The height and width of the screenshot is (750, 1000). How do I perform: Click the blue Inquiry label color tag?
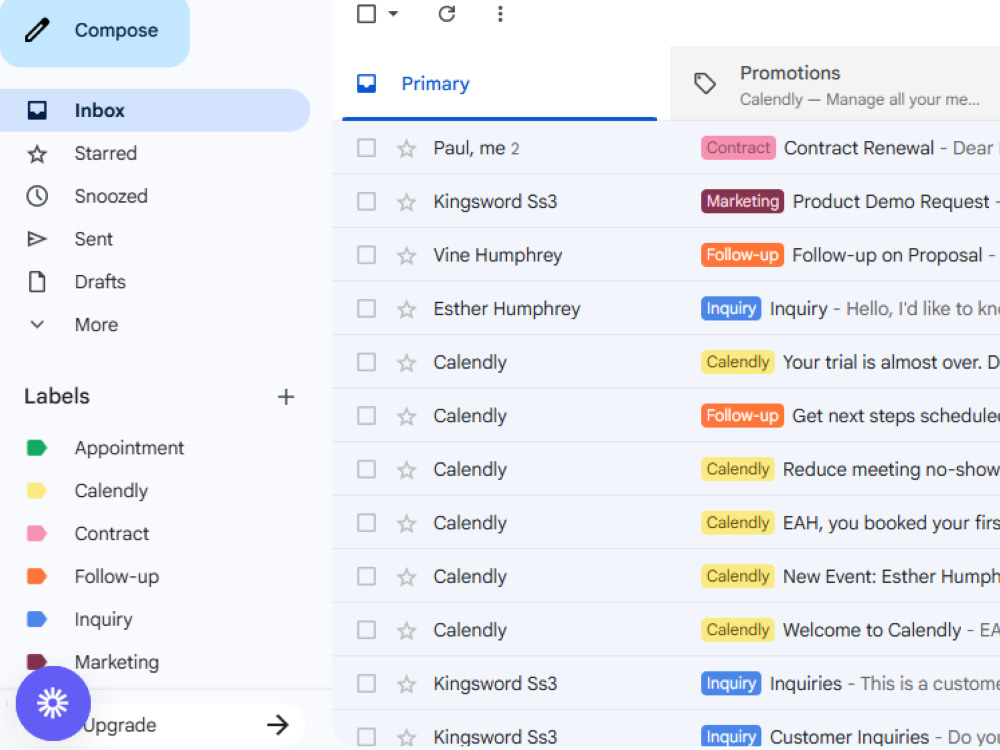click(x=36, y=619)
